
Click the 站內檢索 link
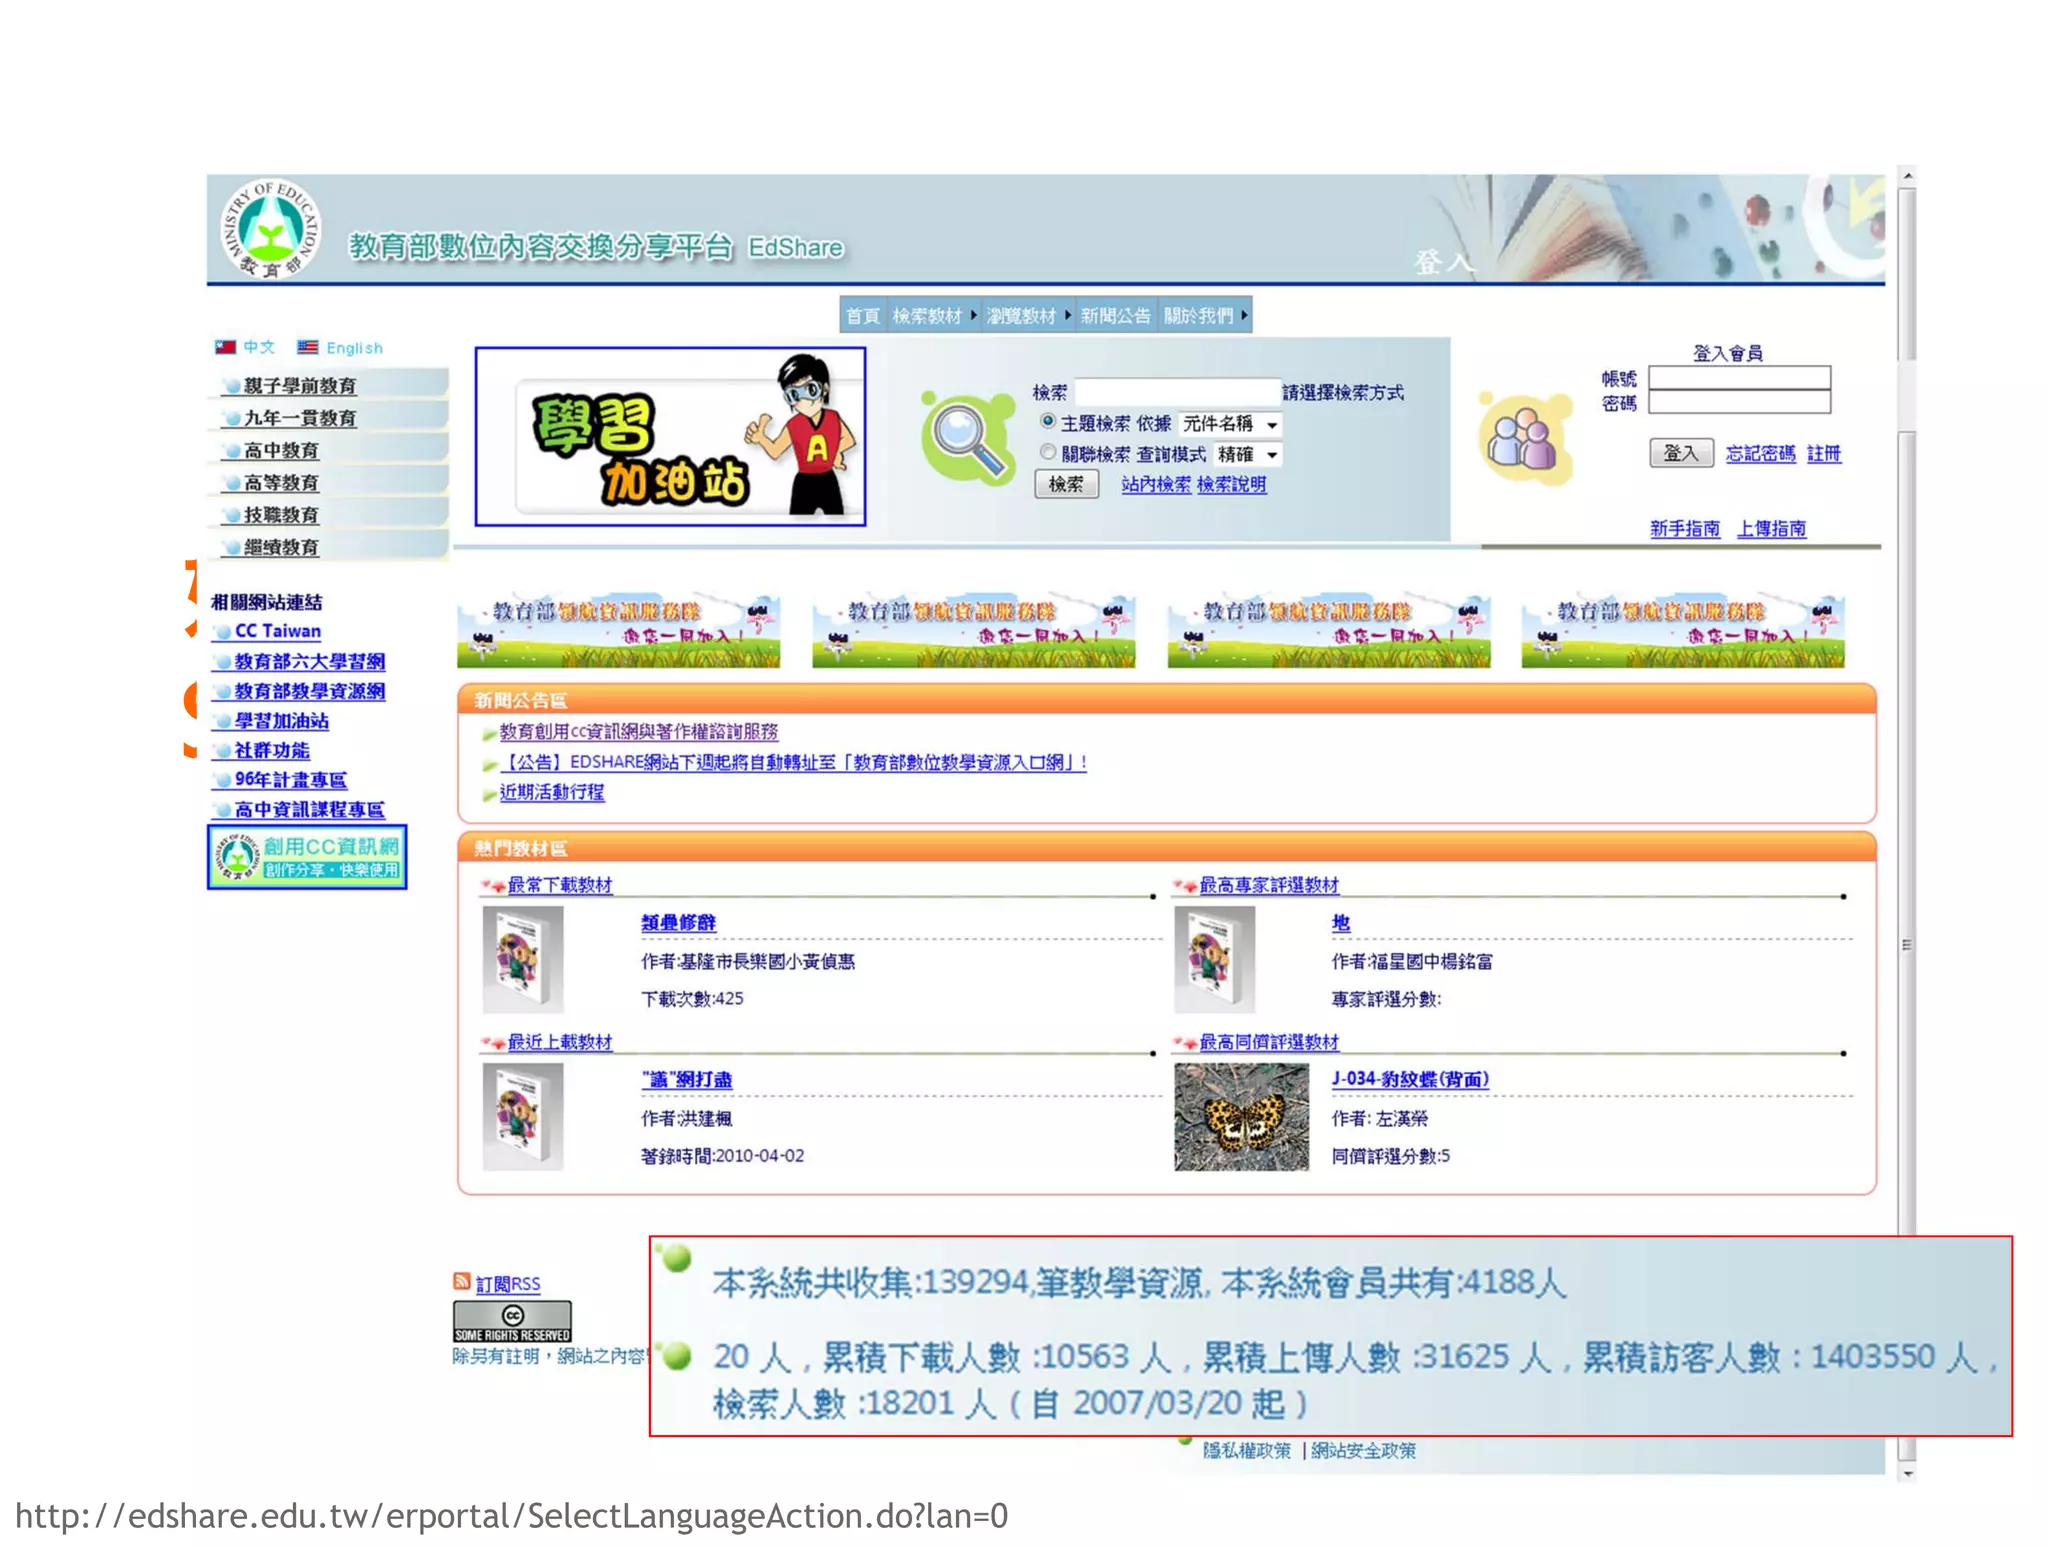(x=1155, y=484)
